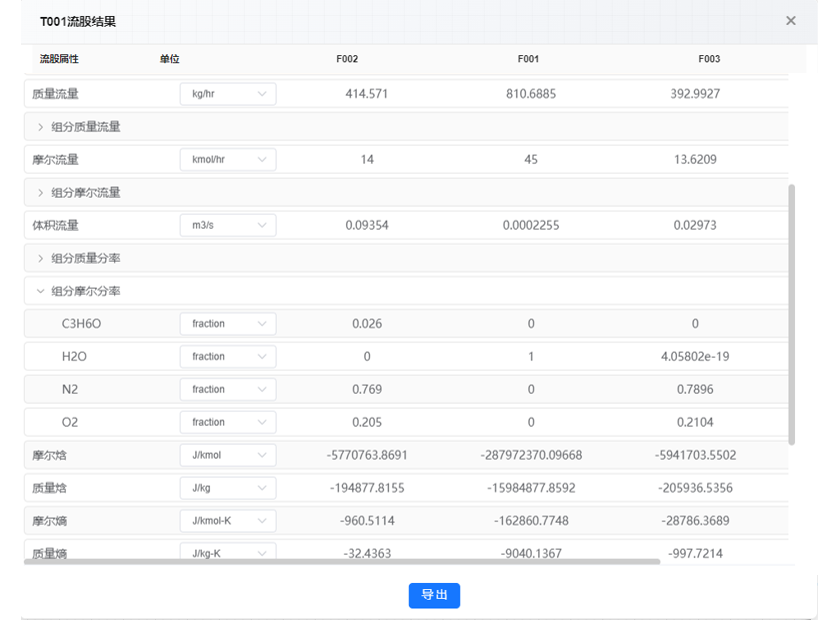This screenshot has width=818, height=620.
Task: Close the T001流股结果 dialog
Action: click(x=790, y=20)
